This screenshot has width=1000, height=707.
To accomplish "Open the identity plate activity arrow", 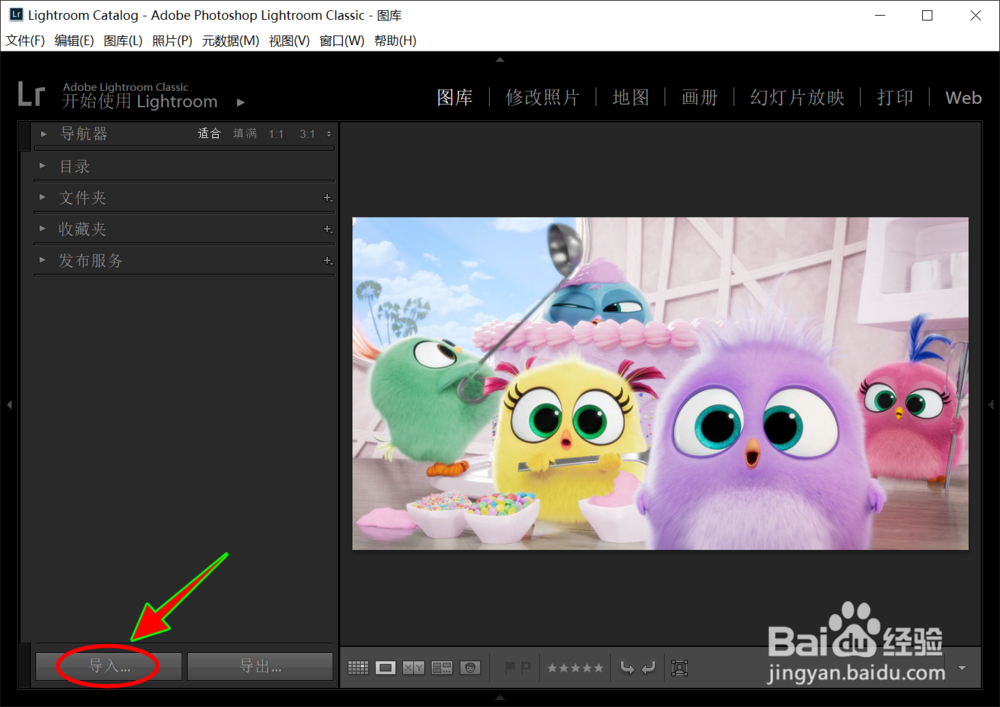I will [x=240, y=102].
